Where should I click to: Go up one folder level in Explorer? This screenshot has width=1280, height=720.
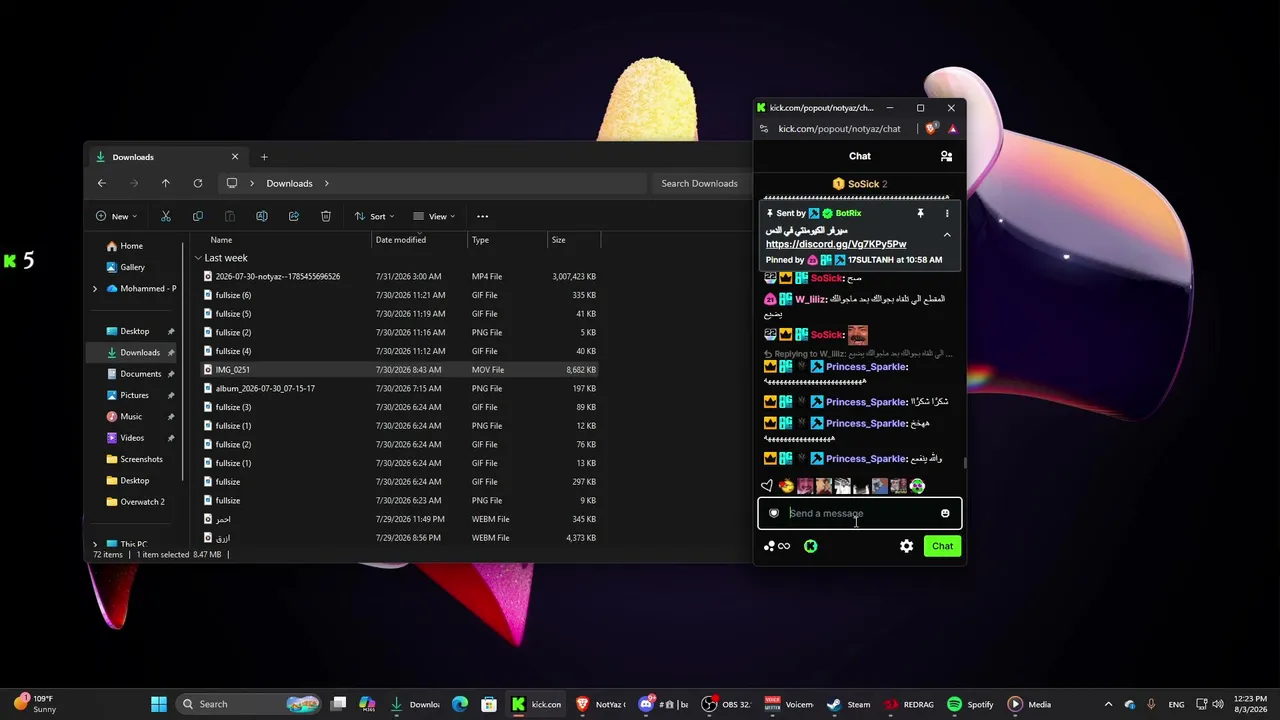click(166, 183)
